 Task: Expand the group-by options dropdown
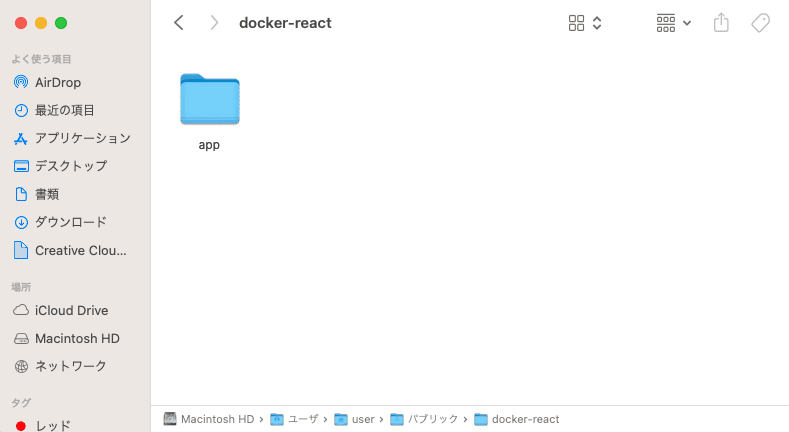click(673, 22)
